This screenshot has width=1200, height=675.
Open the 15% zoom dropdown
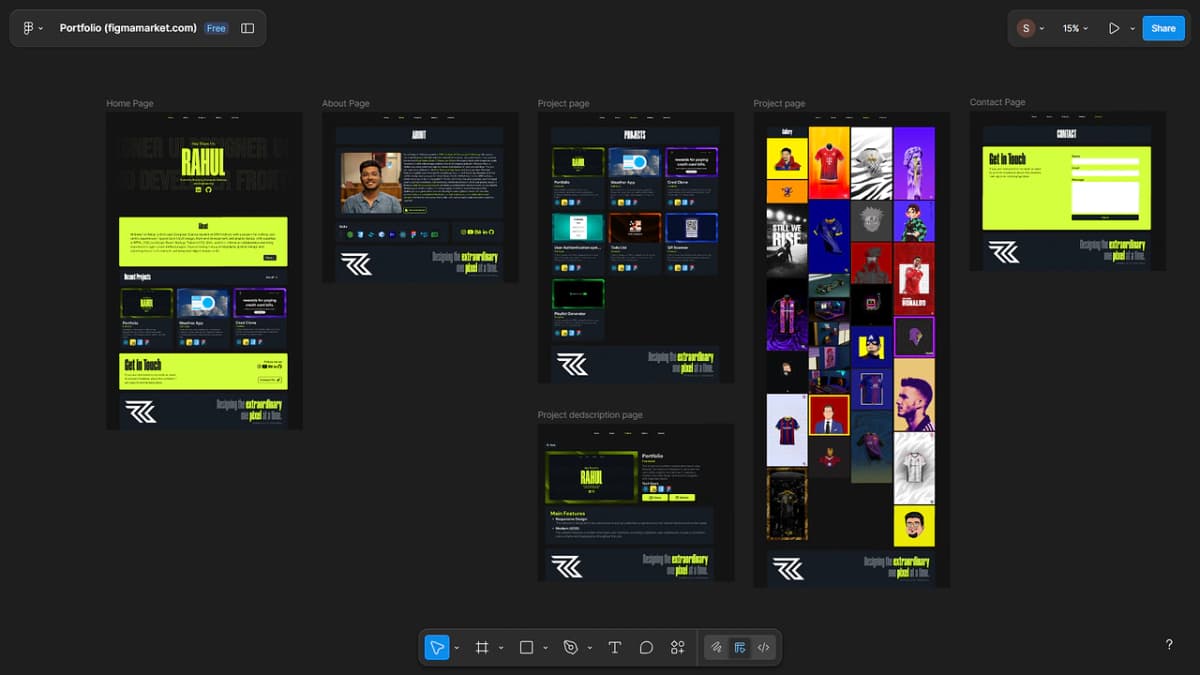(1075, 28)
